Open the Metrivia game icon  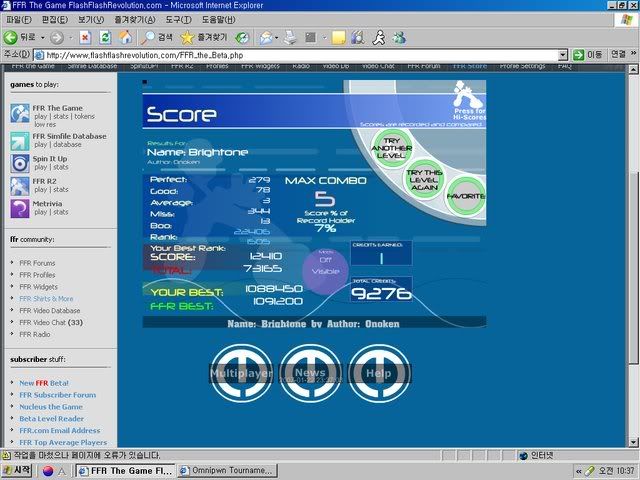[x=21, y=207]
